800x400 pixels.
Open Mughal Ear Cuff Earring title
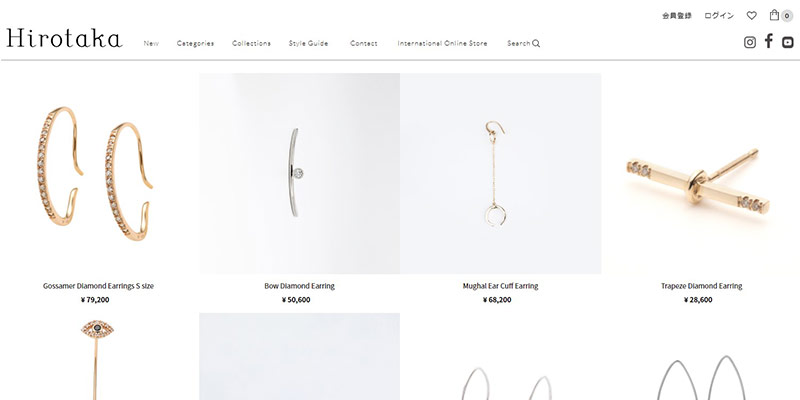(501, 286)
